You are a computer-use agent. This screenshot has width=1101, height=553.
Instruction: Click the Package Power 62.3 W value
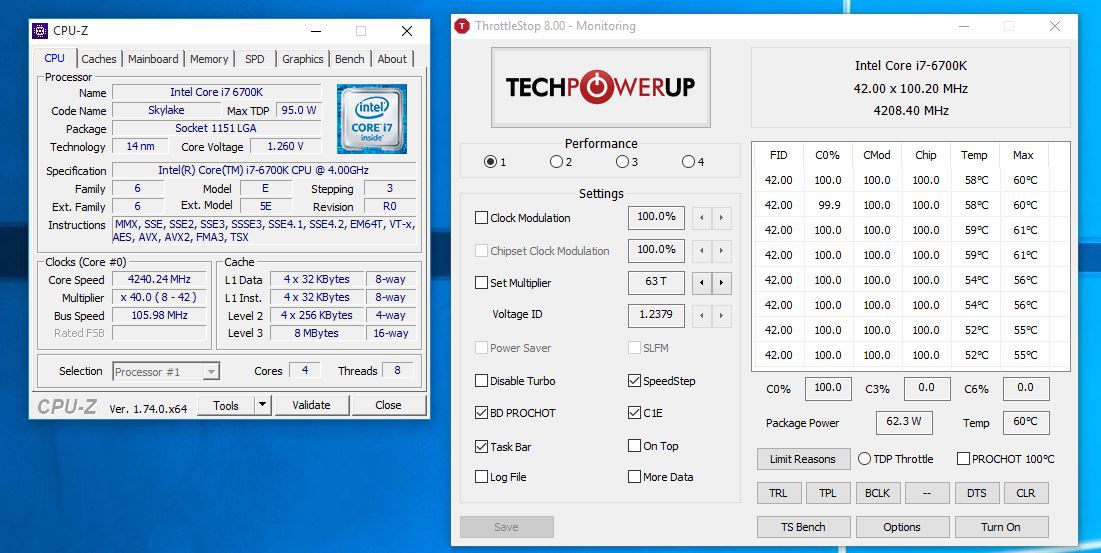(x=904, y=422)
